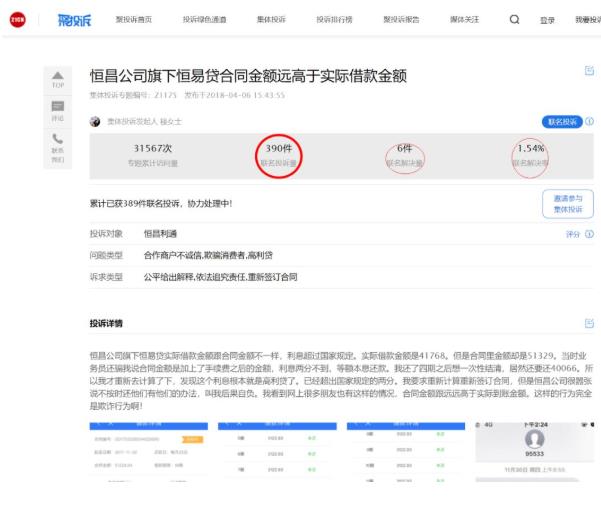Open comments via the 评论 sidebar icon
601x511 pixels.
tap(58, 111)
